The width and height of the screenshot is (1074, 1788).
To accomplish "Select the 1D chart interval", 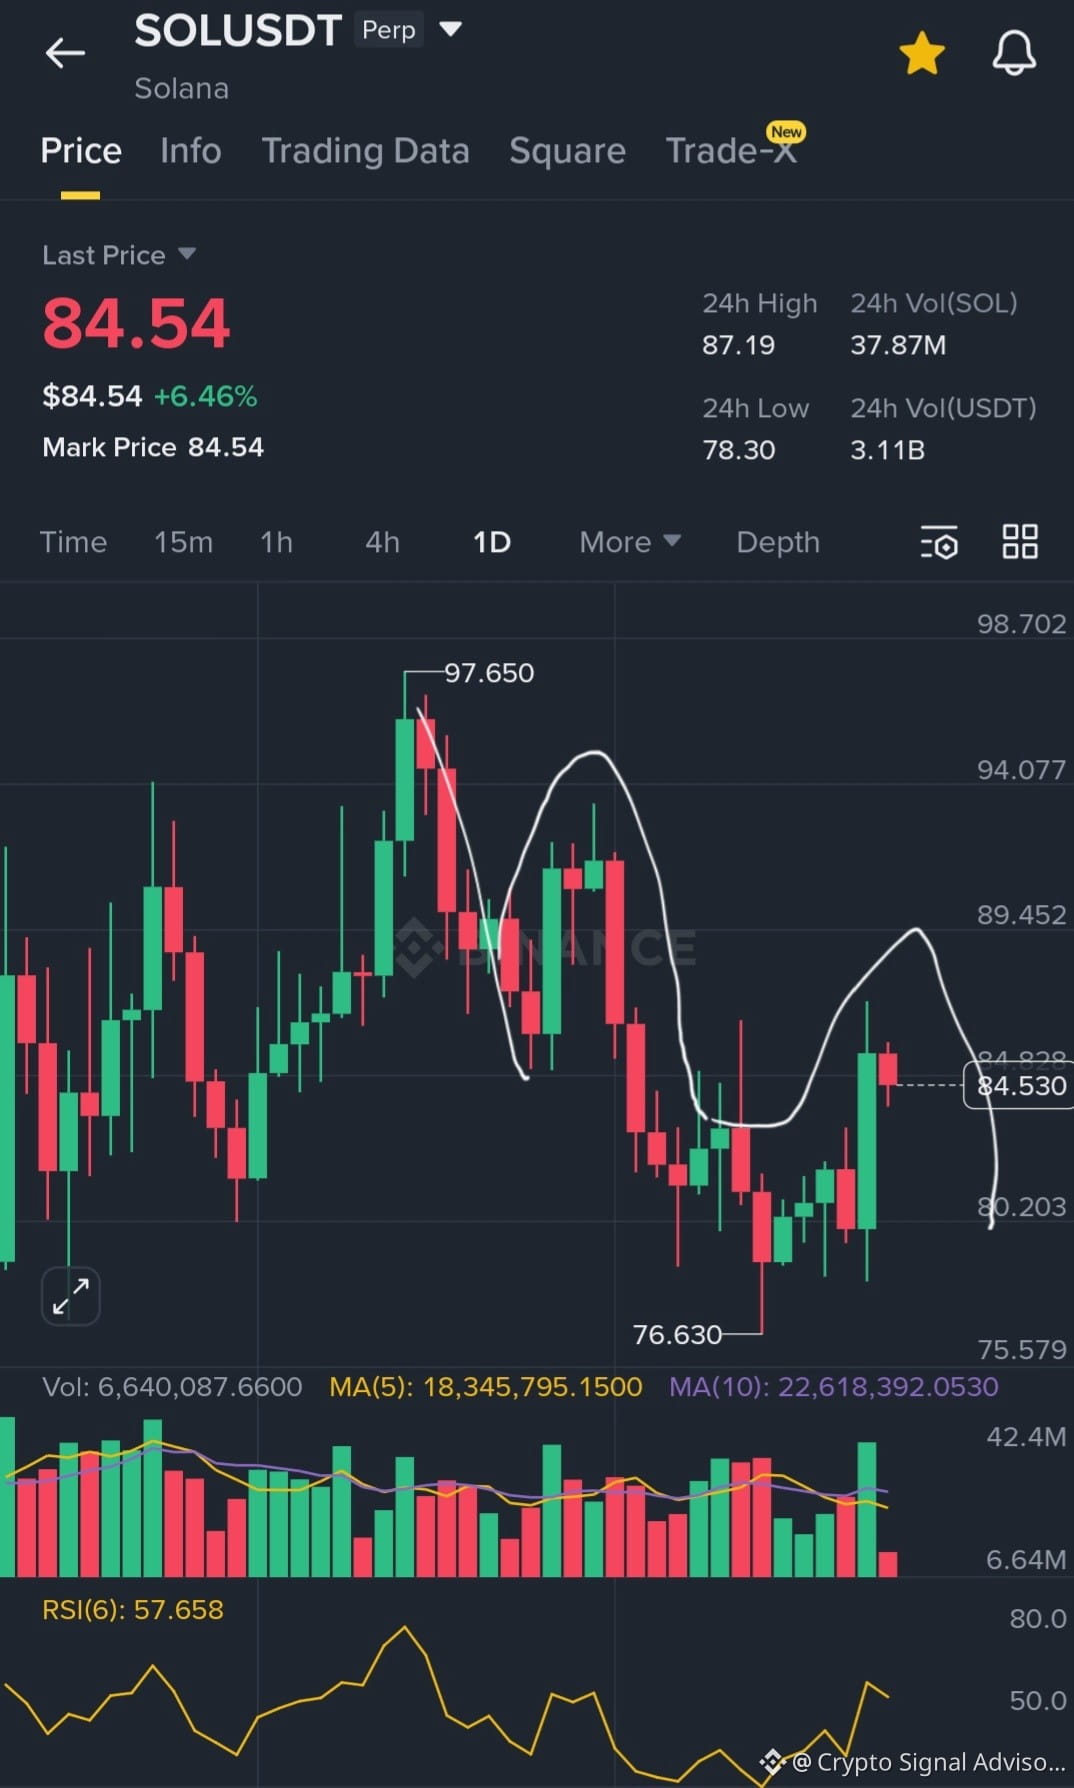I will pyautogui.click(x=491, y=542).
